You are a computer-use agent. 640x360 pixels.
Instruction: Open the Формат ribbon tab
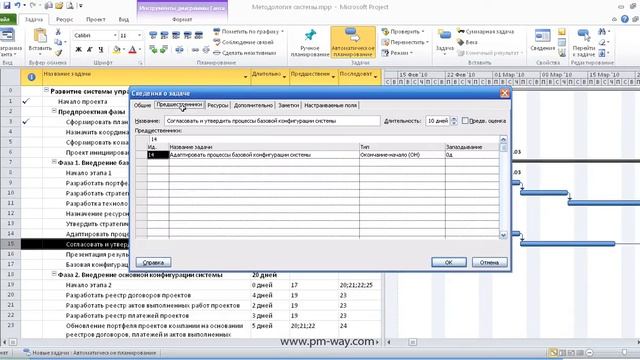182,19
